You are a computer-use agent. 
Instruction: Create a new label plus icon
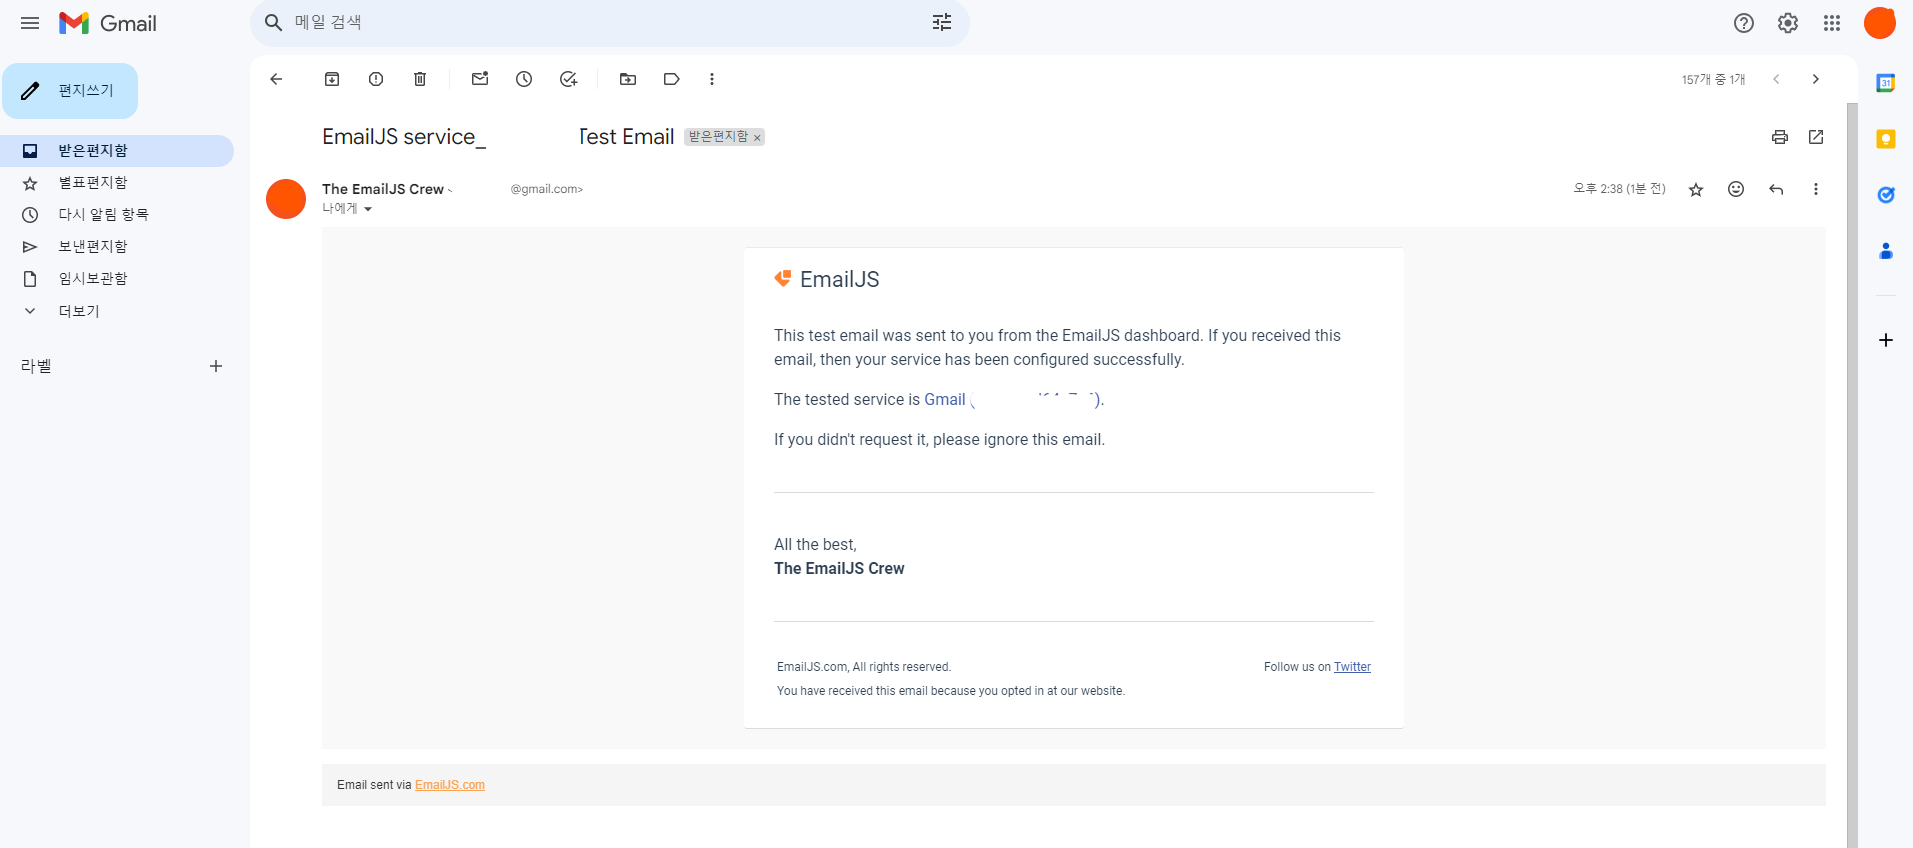click(x=216, y=366)
